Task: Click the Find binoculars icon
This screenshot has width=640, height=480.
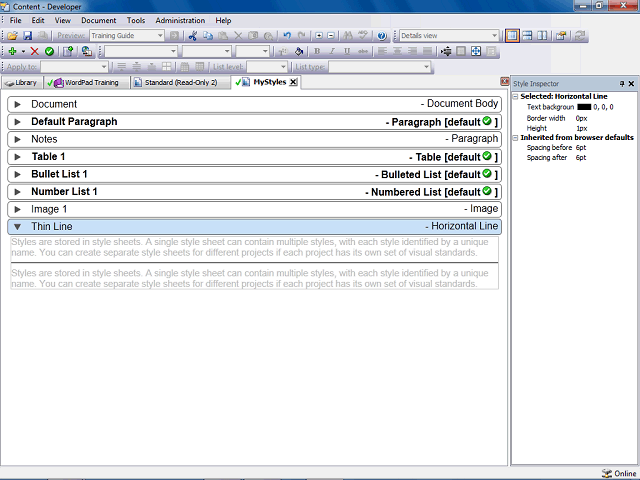Action: click(x=348, y=36)
